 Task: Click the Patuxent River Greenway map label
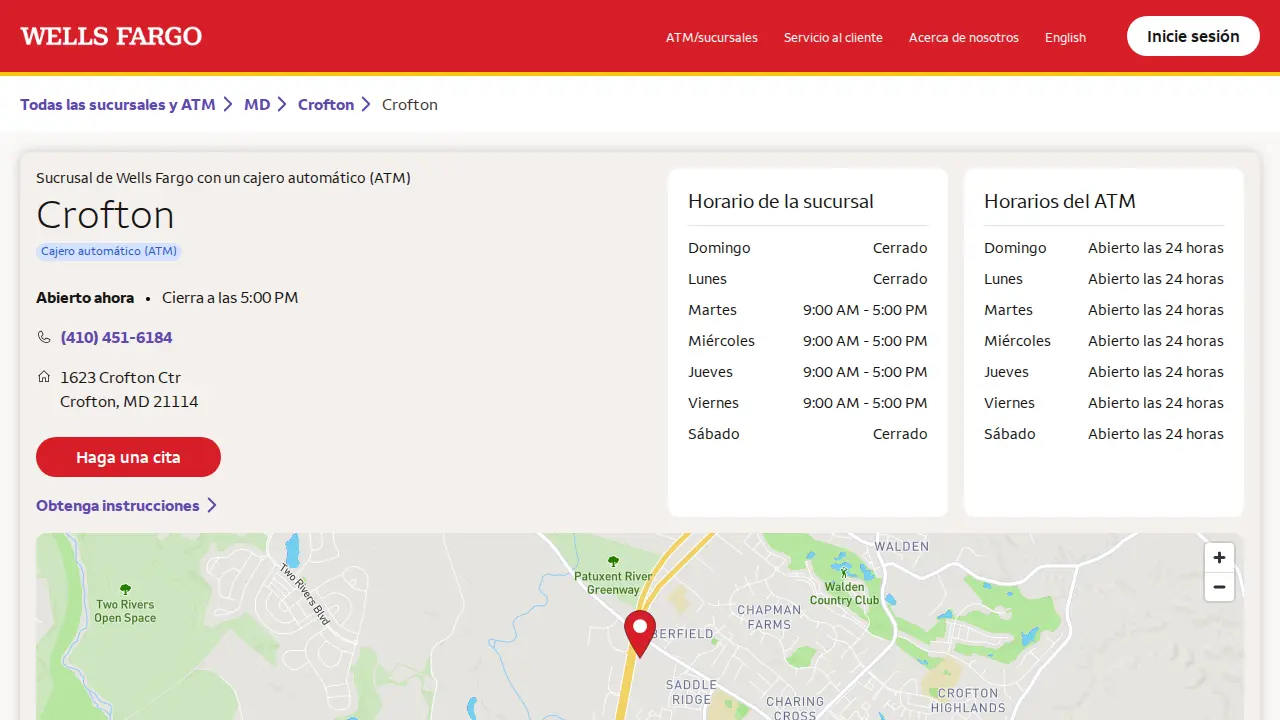[x=613, y=583]
